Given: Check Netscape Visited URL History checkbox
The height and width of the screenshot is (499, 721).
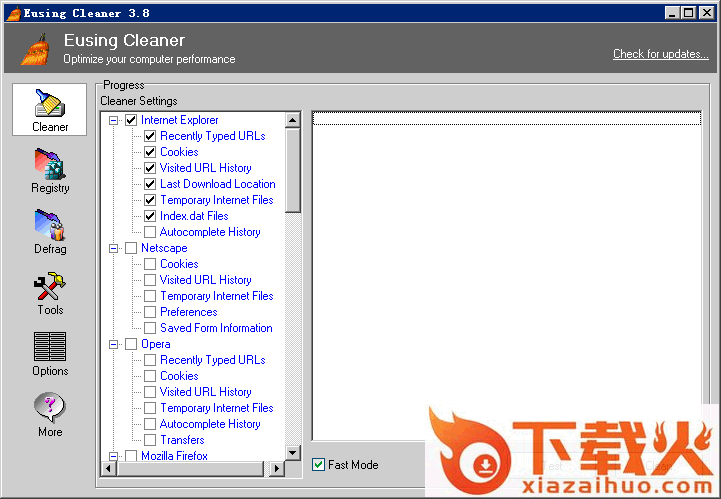Looking at the screenshot, I should click(x=150, y=280).
